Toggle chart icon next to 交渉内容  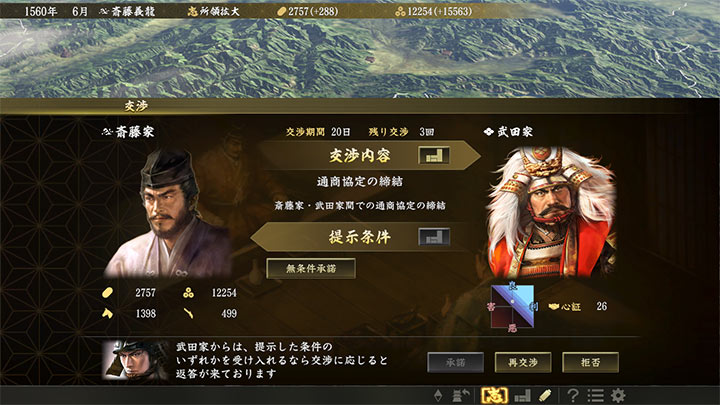click(434, 156)
